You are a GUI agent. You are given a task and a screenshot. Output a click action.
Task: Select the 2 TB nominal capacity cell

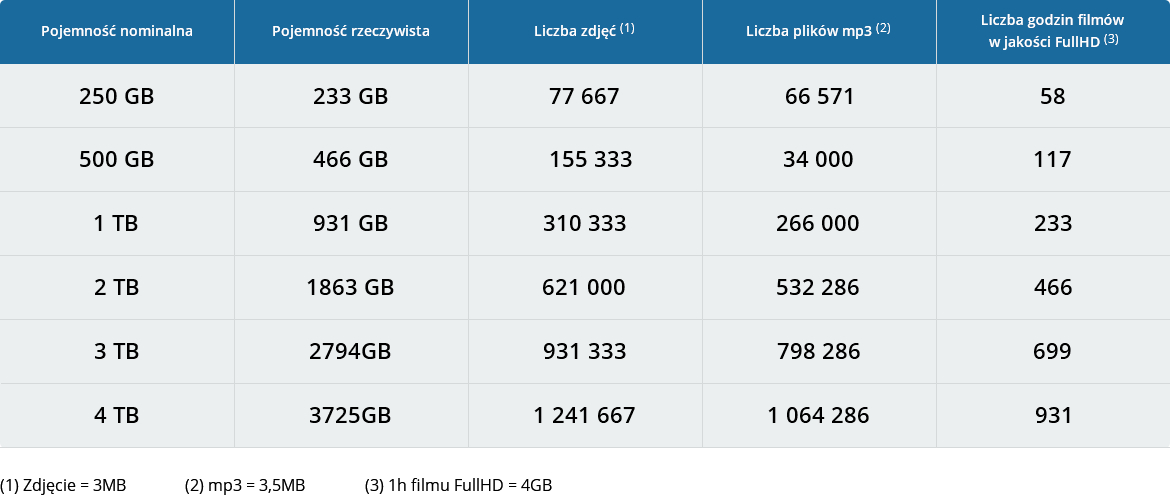pos(117,288)
